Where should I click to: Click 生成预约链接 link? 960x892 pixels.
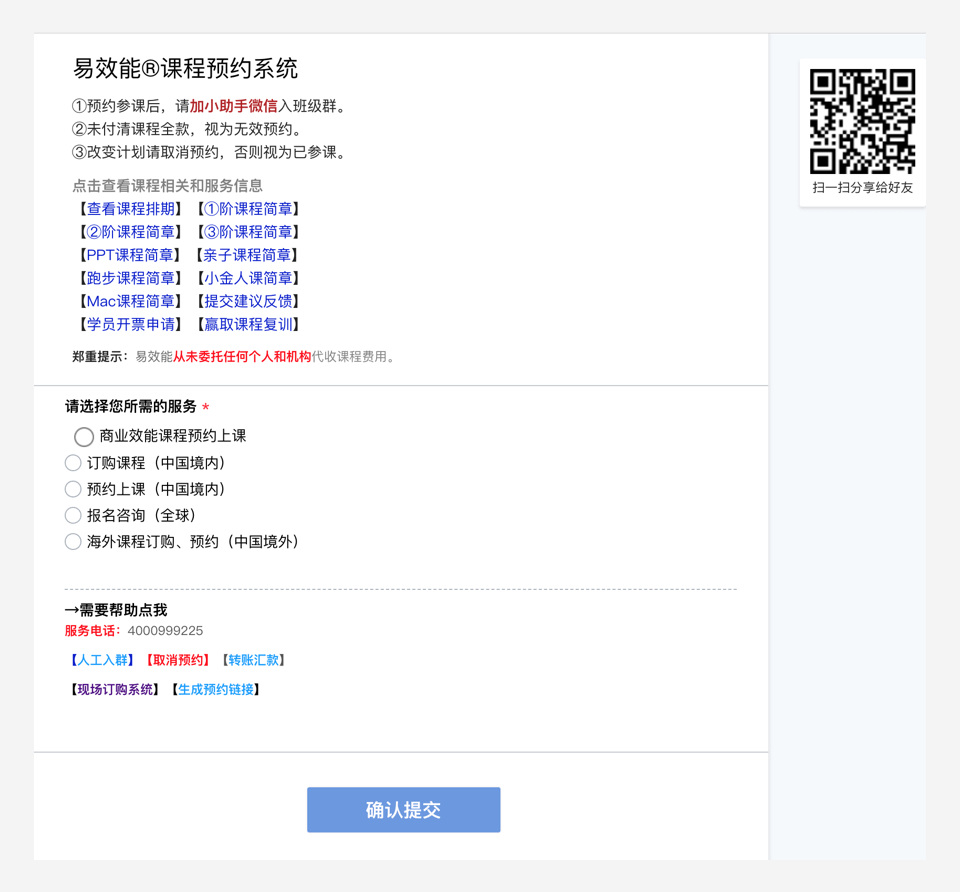[216, 689]
